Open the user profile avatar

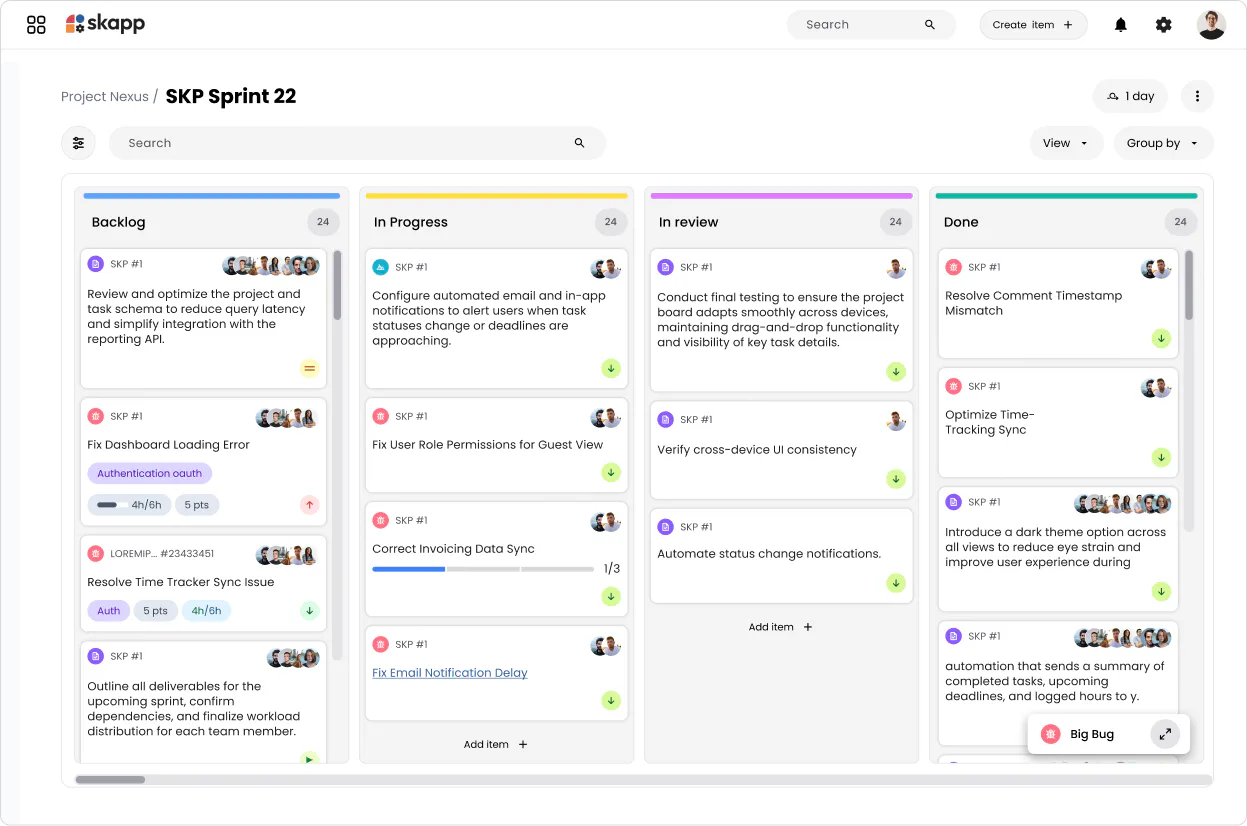[x=1211, y=25]
